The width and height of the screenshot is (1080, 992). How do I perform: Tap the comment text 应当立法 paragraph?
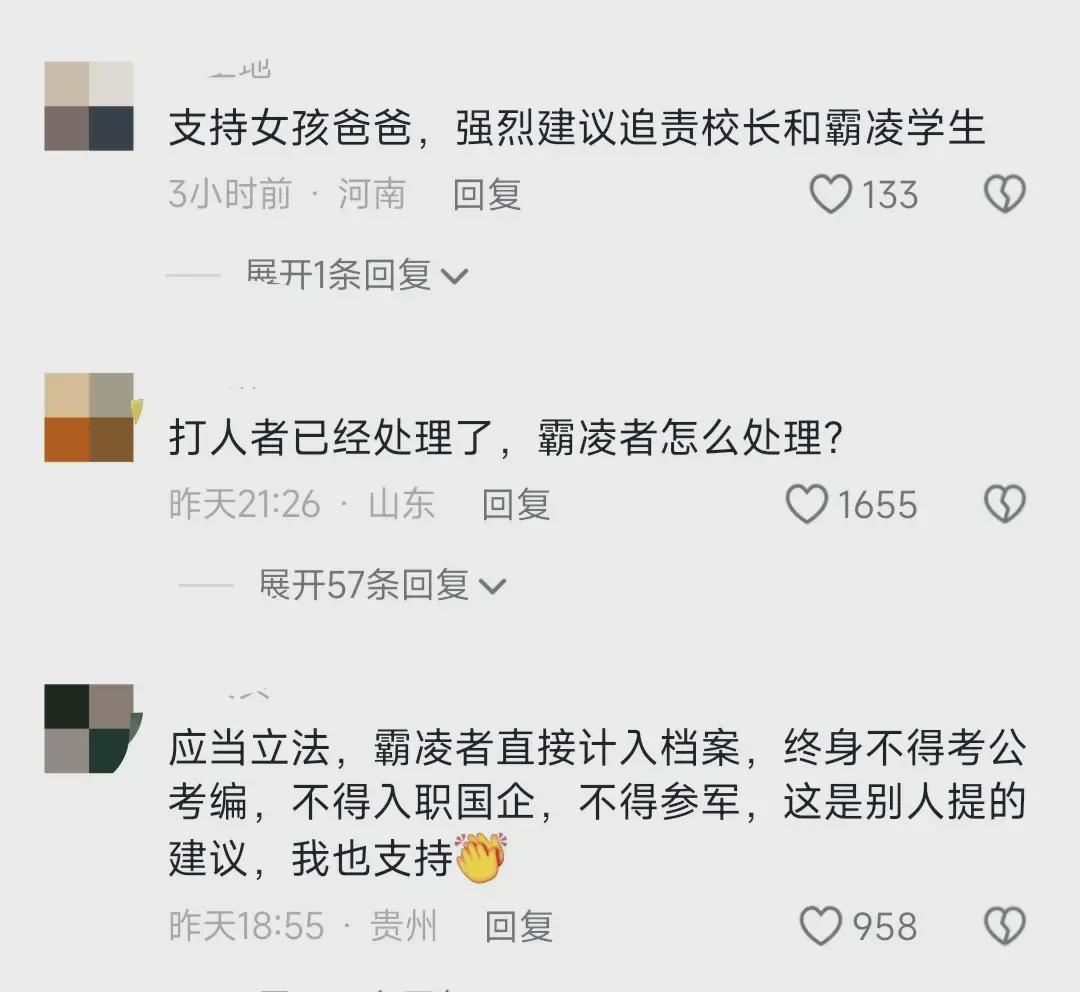tap(597, 803)
